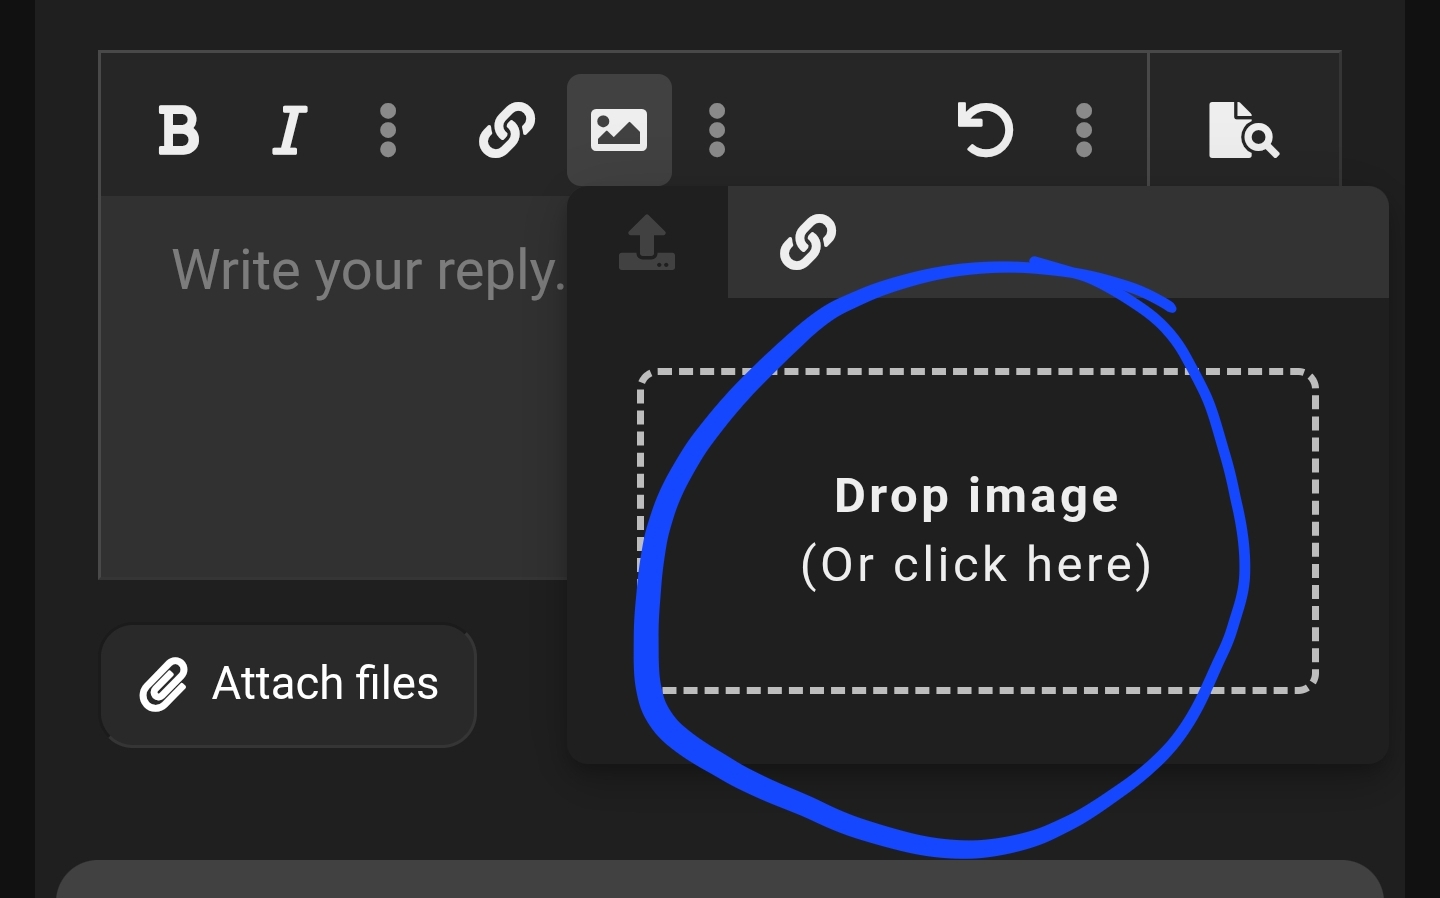The image size is (1440, 898).
Task: Toggle bold formatting
Action: point(179,130)
